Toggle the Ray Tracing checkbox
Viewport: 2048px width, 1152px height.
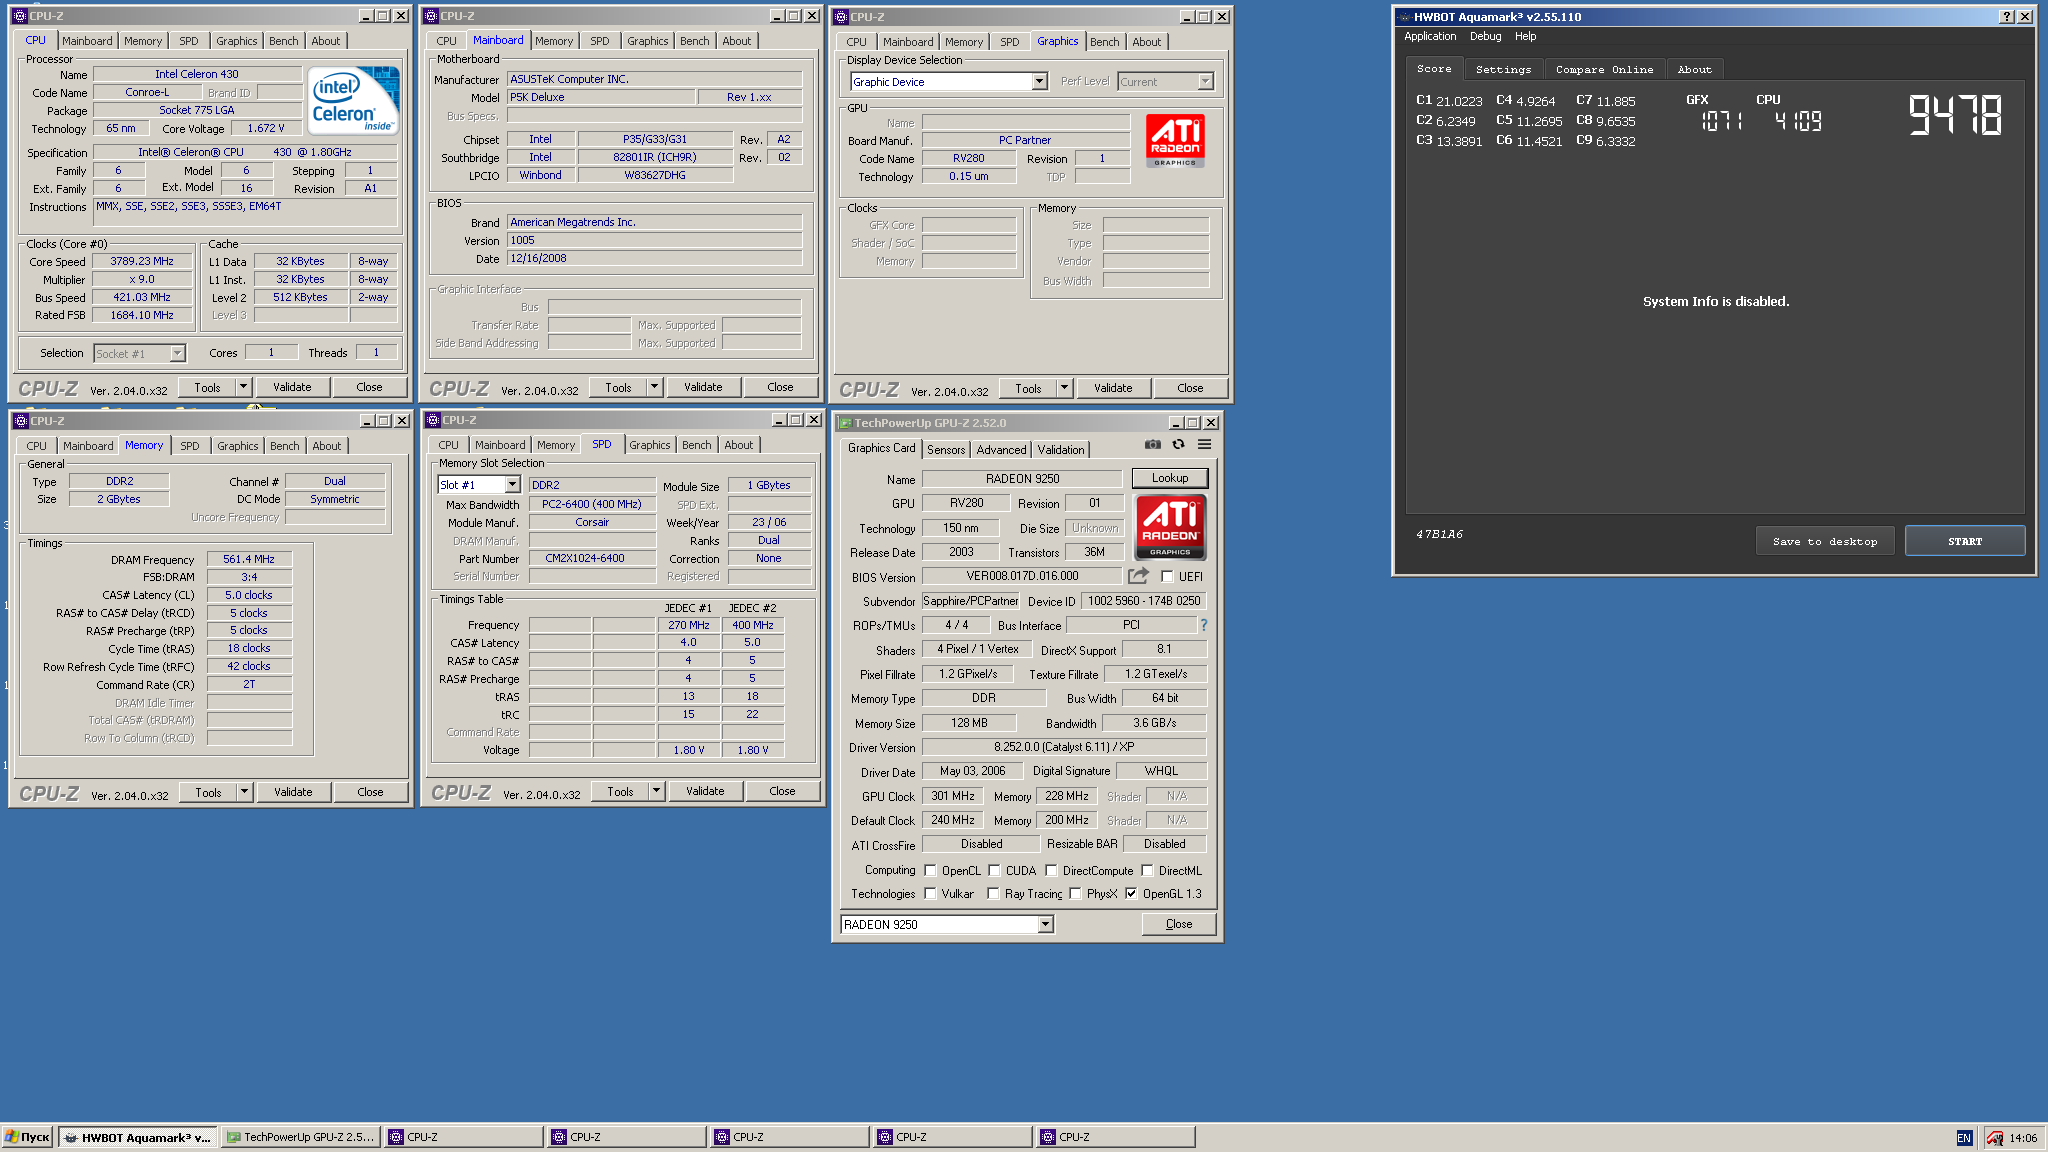(x=993, y=894)
